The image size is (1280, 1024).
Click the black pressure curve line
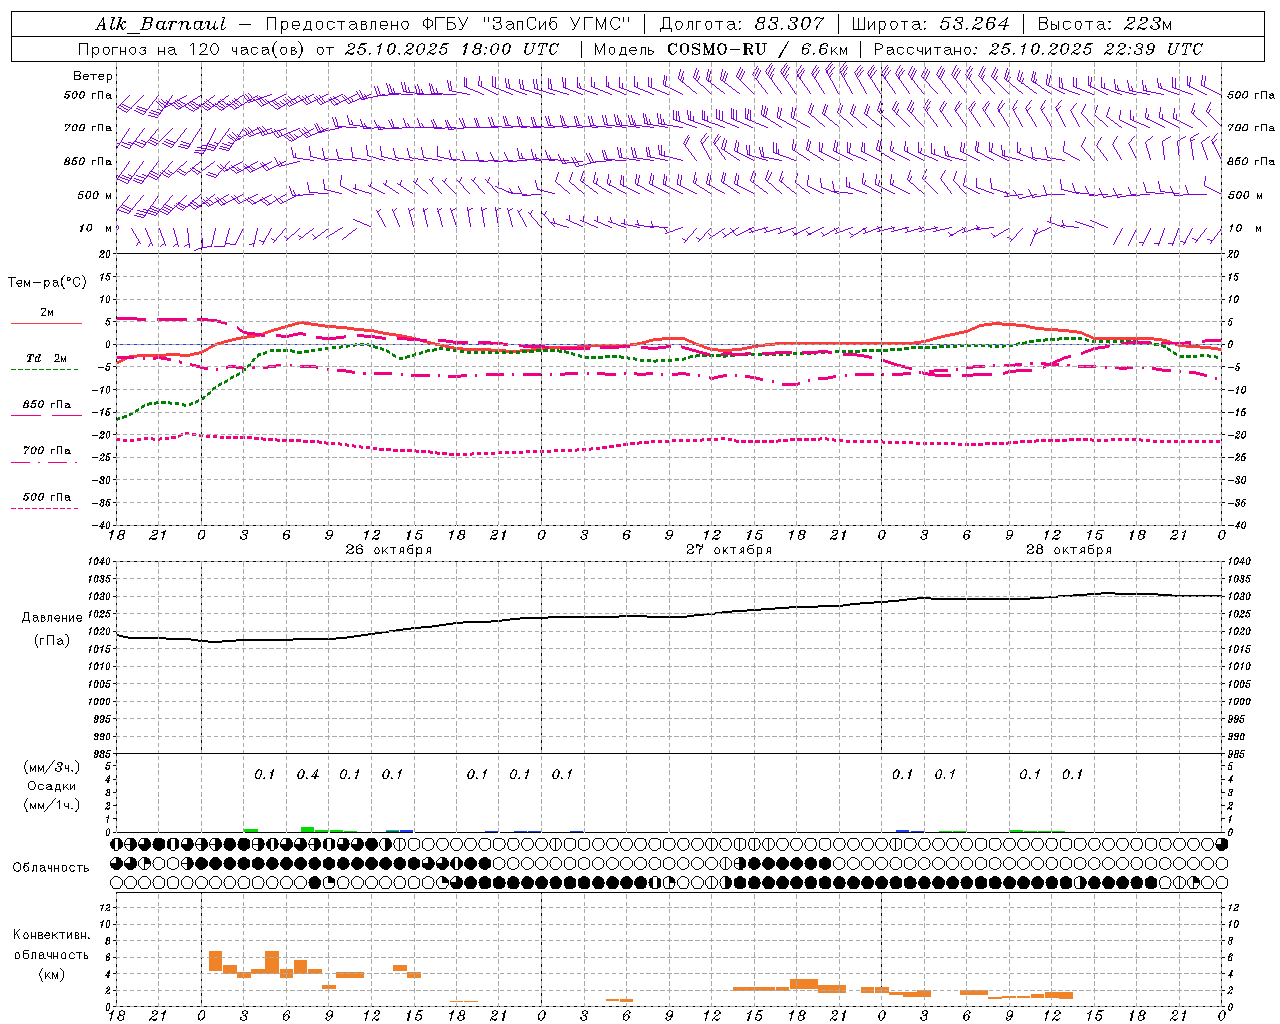pyautogui.click(x=669, y=617)
